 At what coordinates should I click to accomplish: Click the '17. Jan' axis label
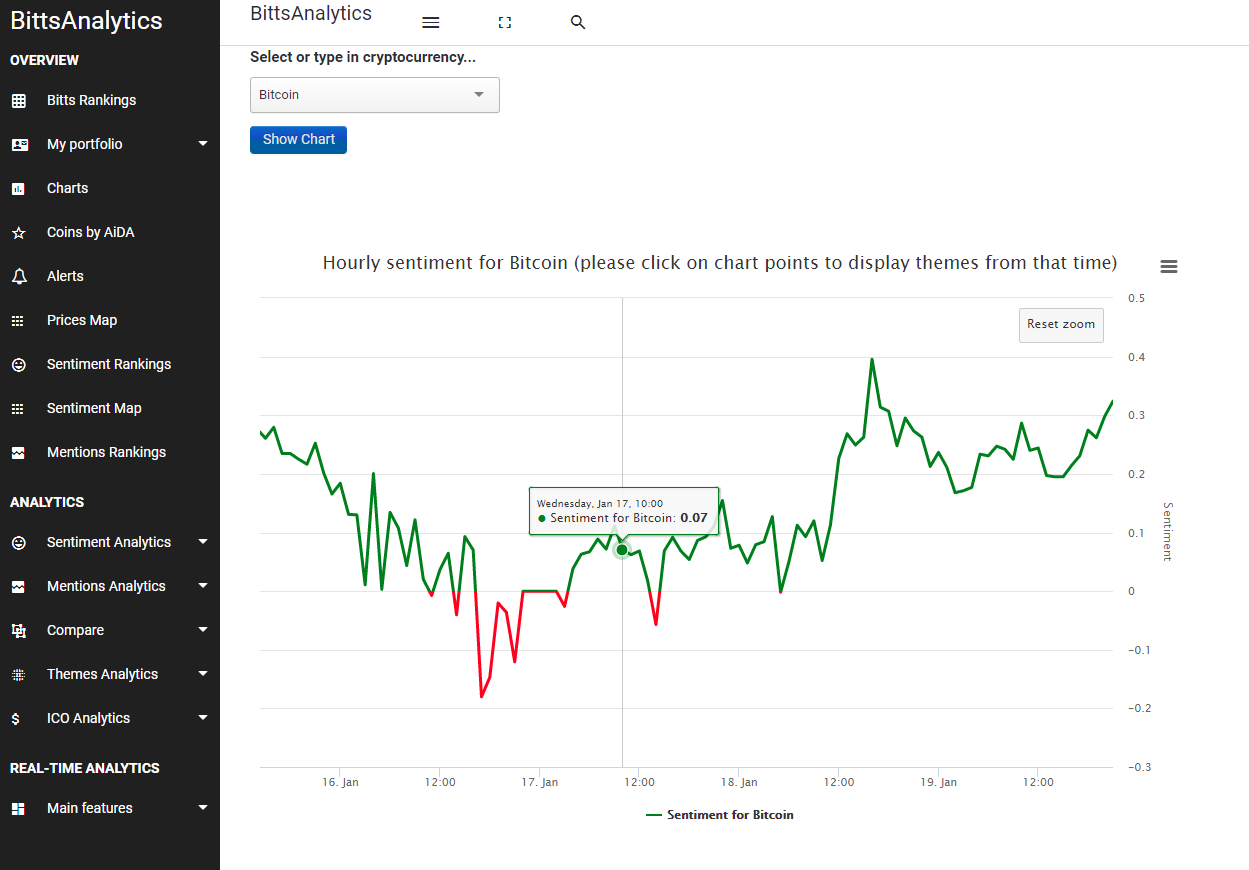[x=541, y=782]
